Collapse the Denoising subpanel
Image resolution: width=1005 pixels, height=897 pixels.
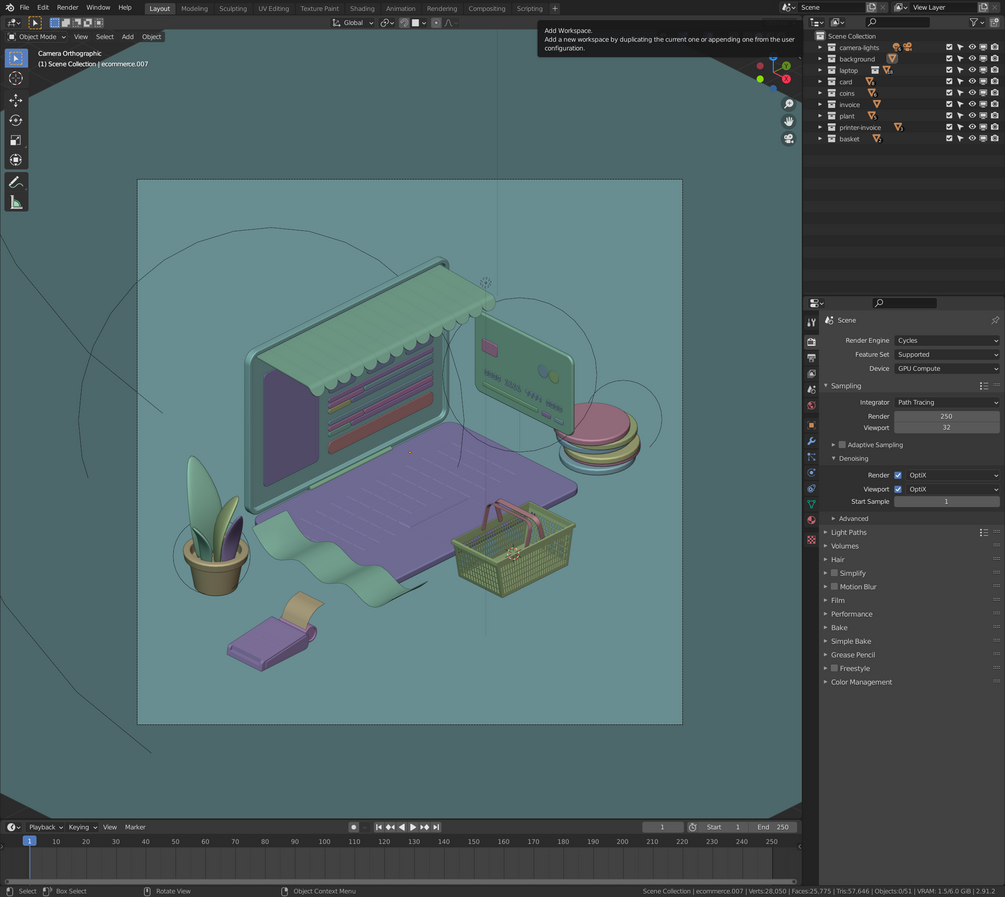click(852, 458)
